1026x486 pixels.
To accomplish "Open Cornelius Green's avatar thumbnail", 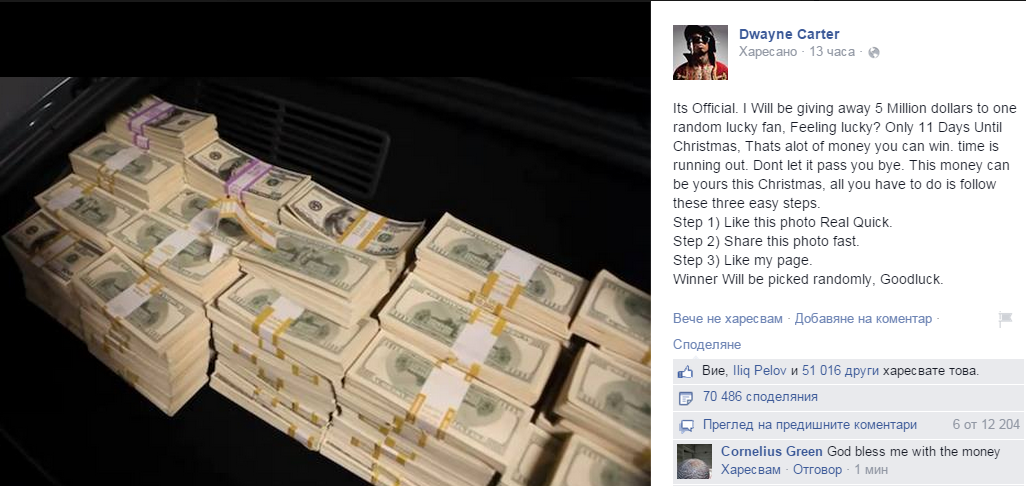I will coord(694,462).
